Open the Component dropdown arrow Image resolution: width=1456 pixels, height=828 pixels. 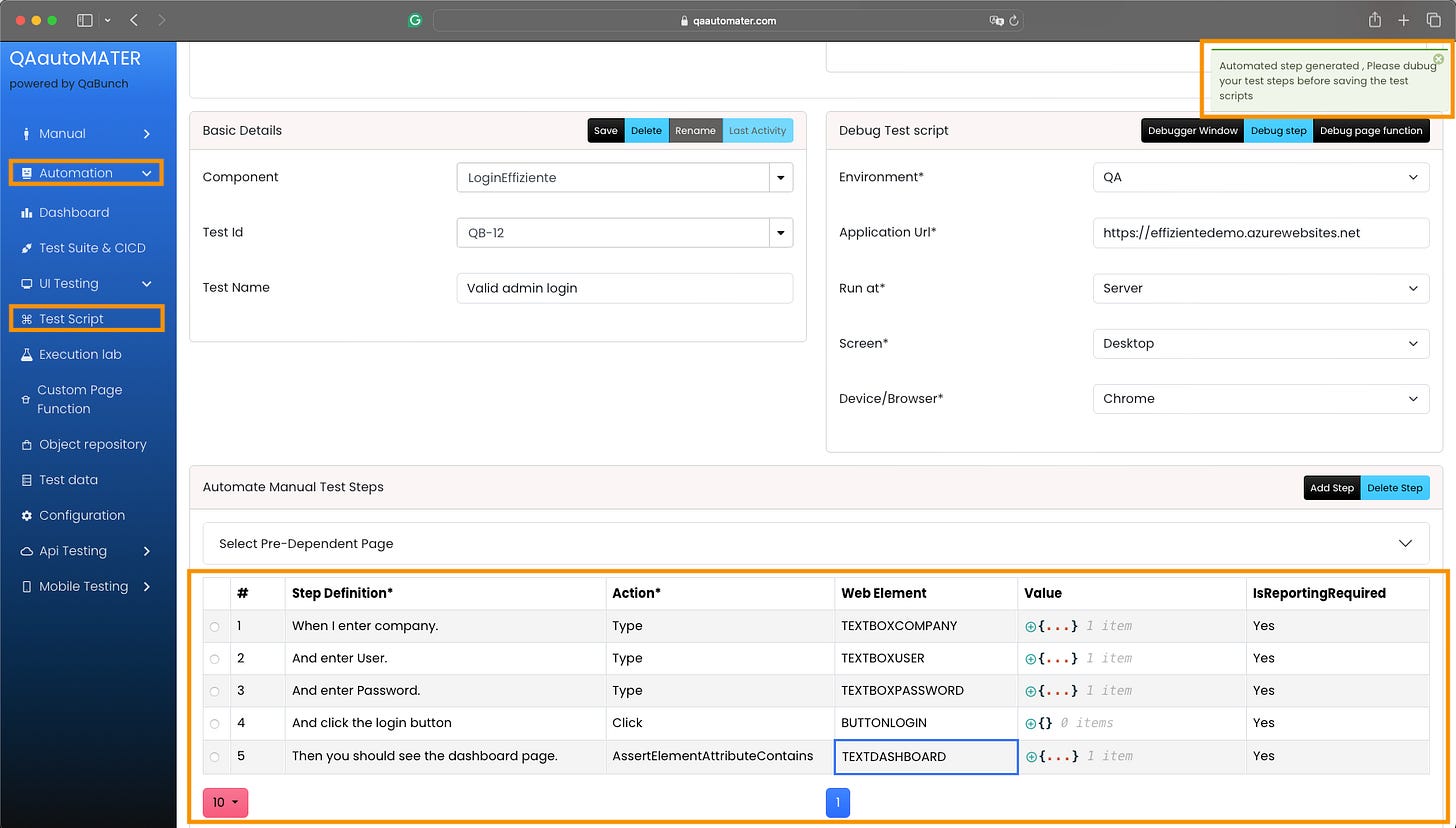tap(781, 177)
